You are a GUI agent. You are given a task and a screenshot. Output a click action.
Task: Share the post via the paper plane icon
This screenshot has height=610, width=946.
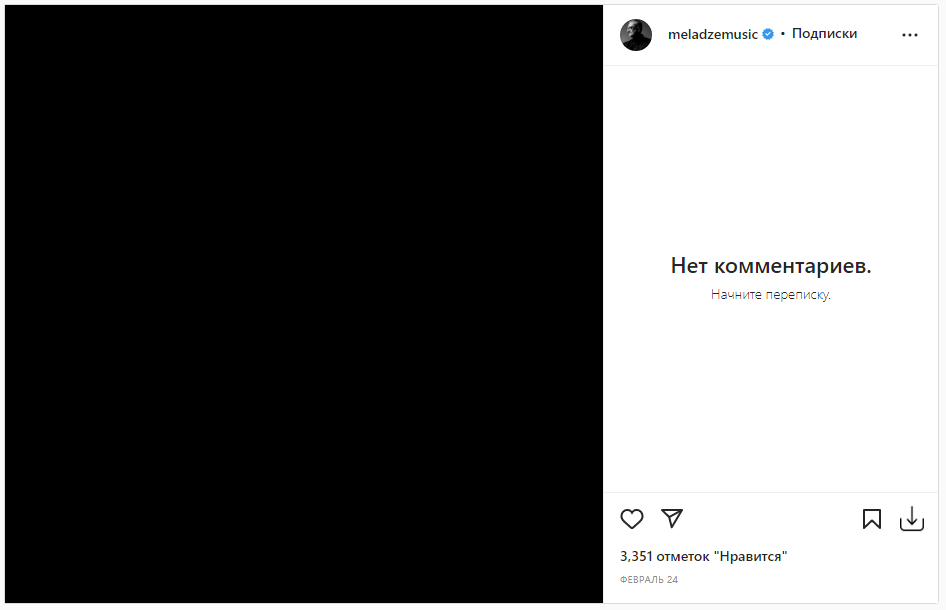point(673,519)
